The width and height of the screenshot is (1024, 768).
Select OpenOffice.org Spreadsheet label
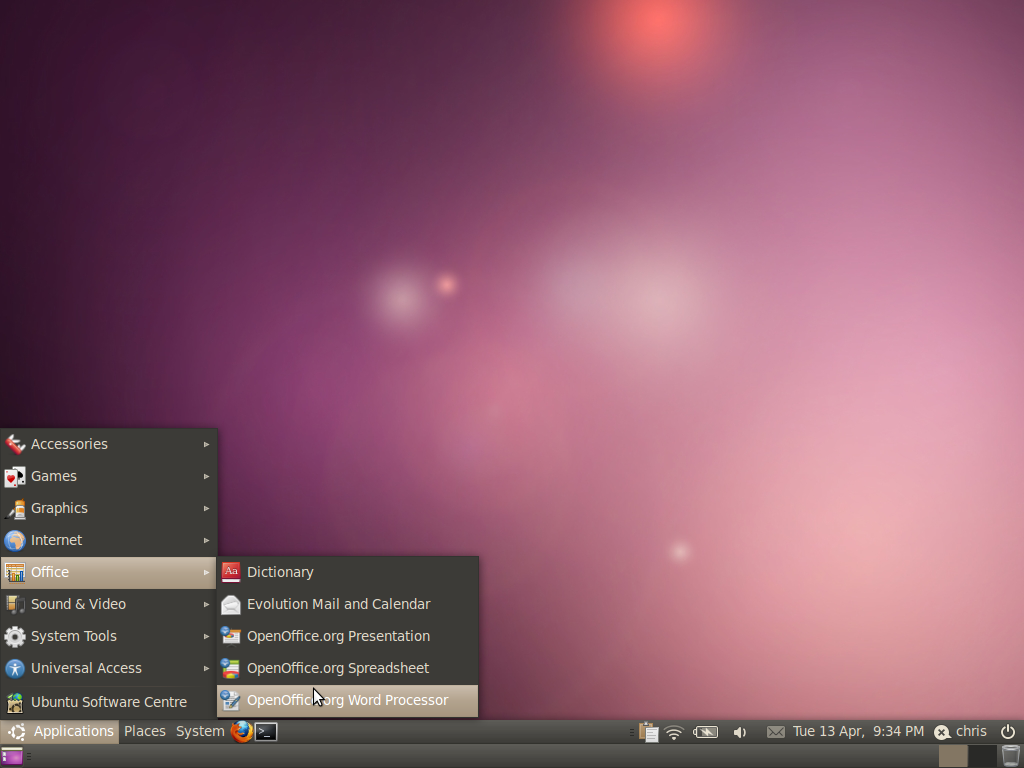click(x=338, y=668)
